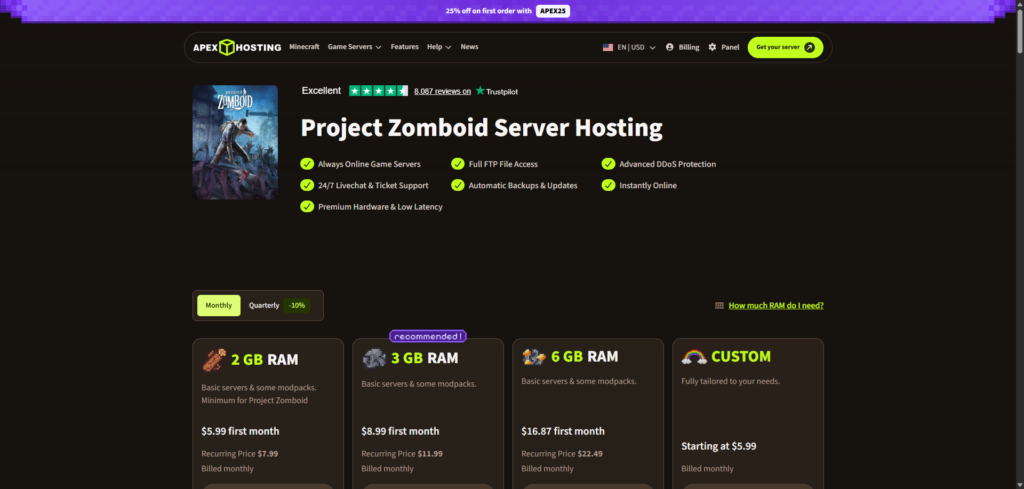Click the 2 GB RAM plan icon

(x=214, y=359)
